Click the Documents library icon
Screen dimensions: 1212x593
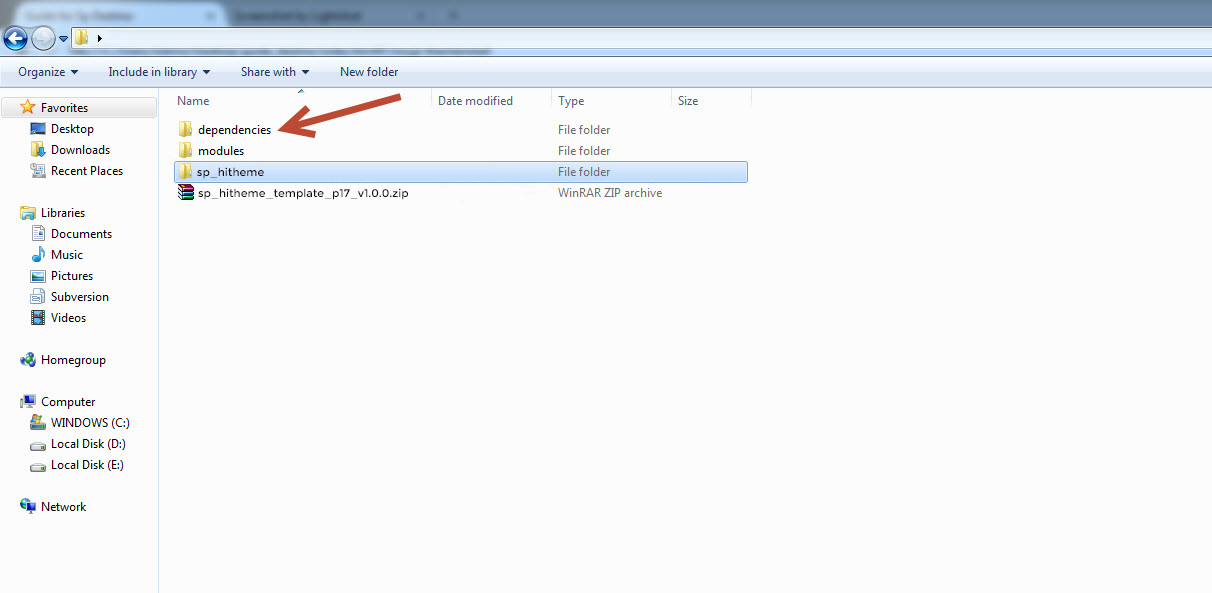[39, 234]
